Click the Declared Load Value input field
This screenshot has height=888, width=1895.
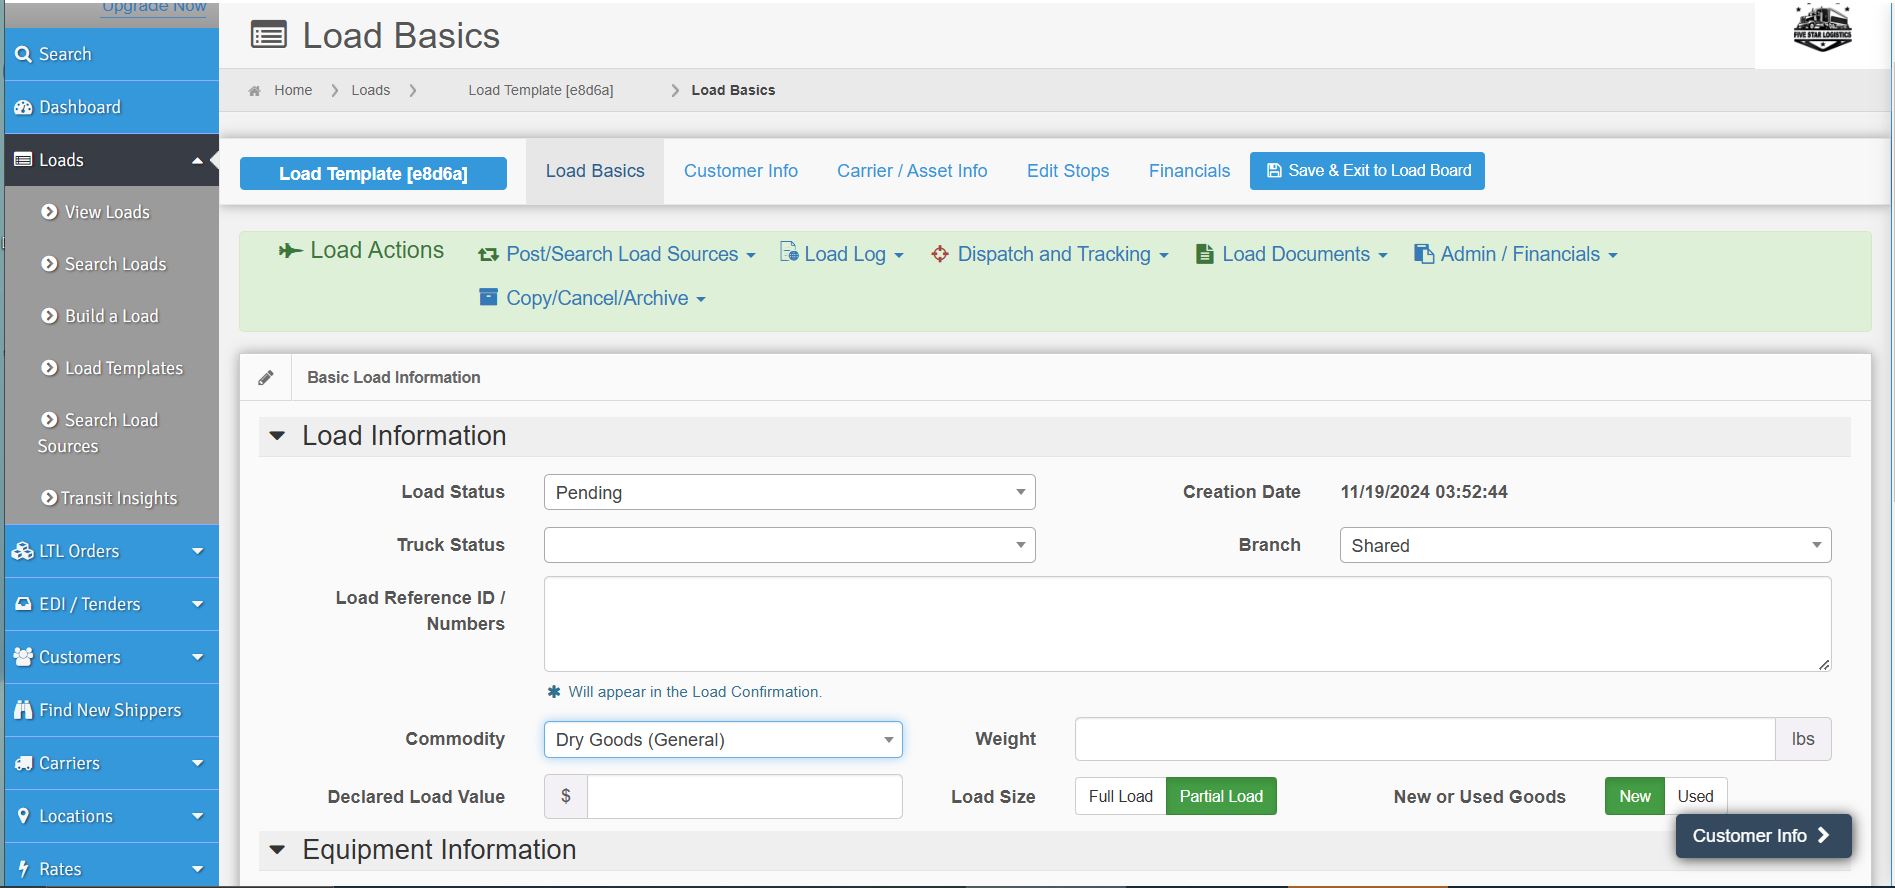tap(745, 797)
